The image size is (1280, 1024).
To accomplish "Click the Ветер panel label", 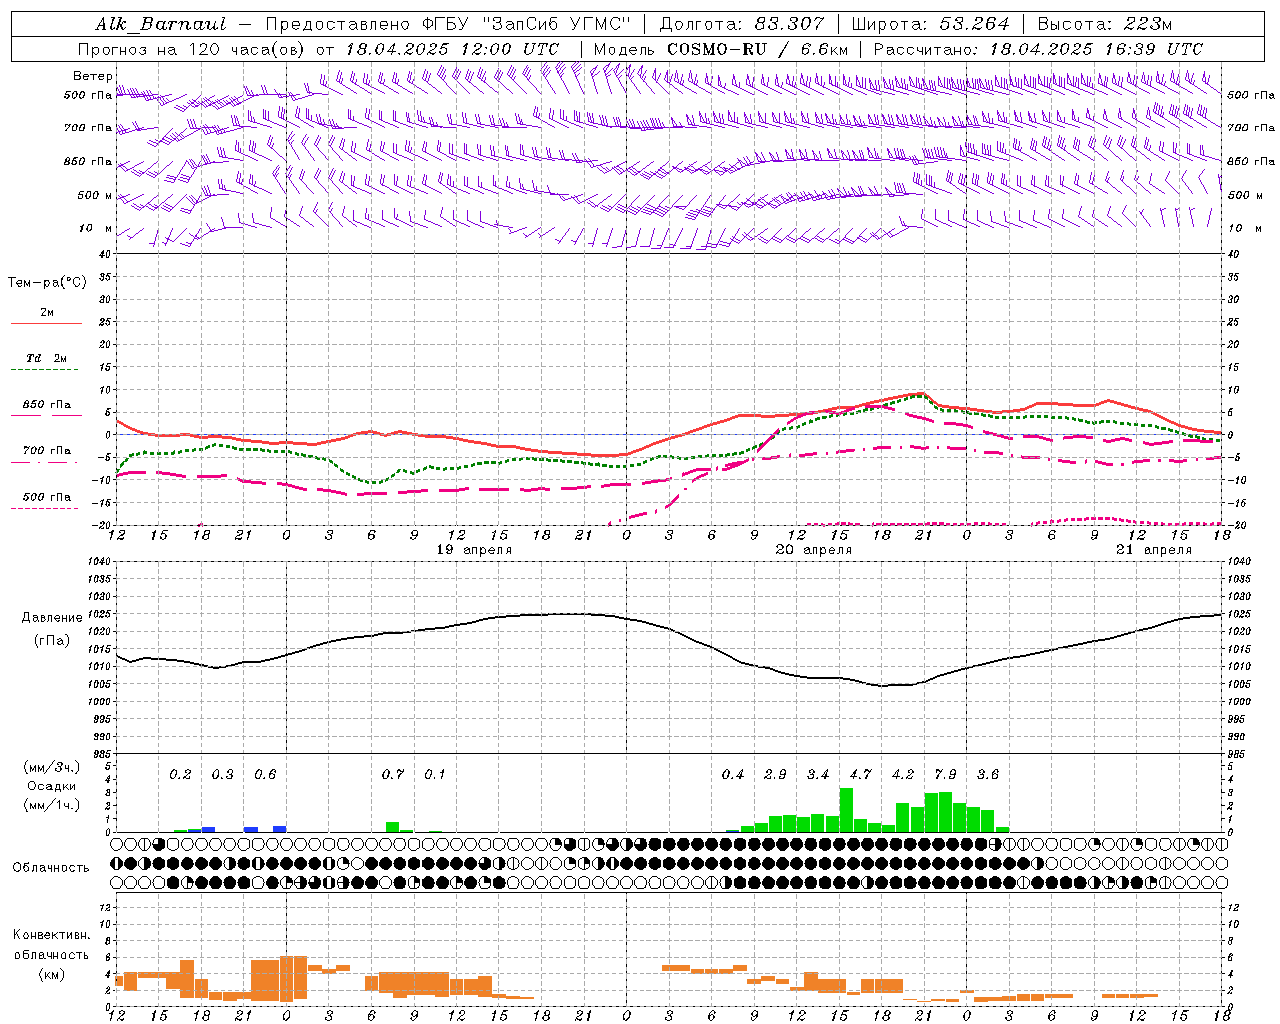I will click(x=93, y=76).
